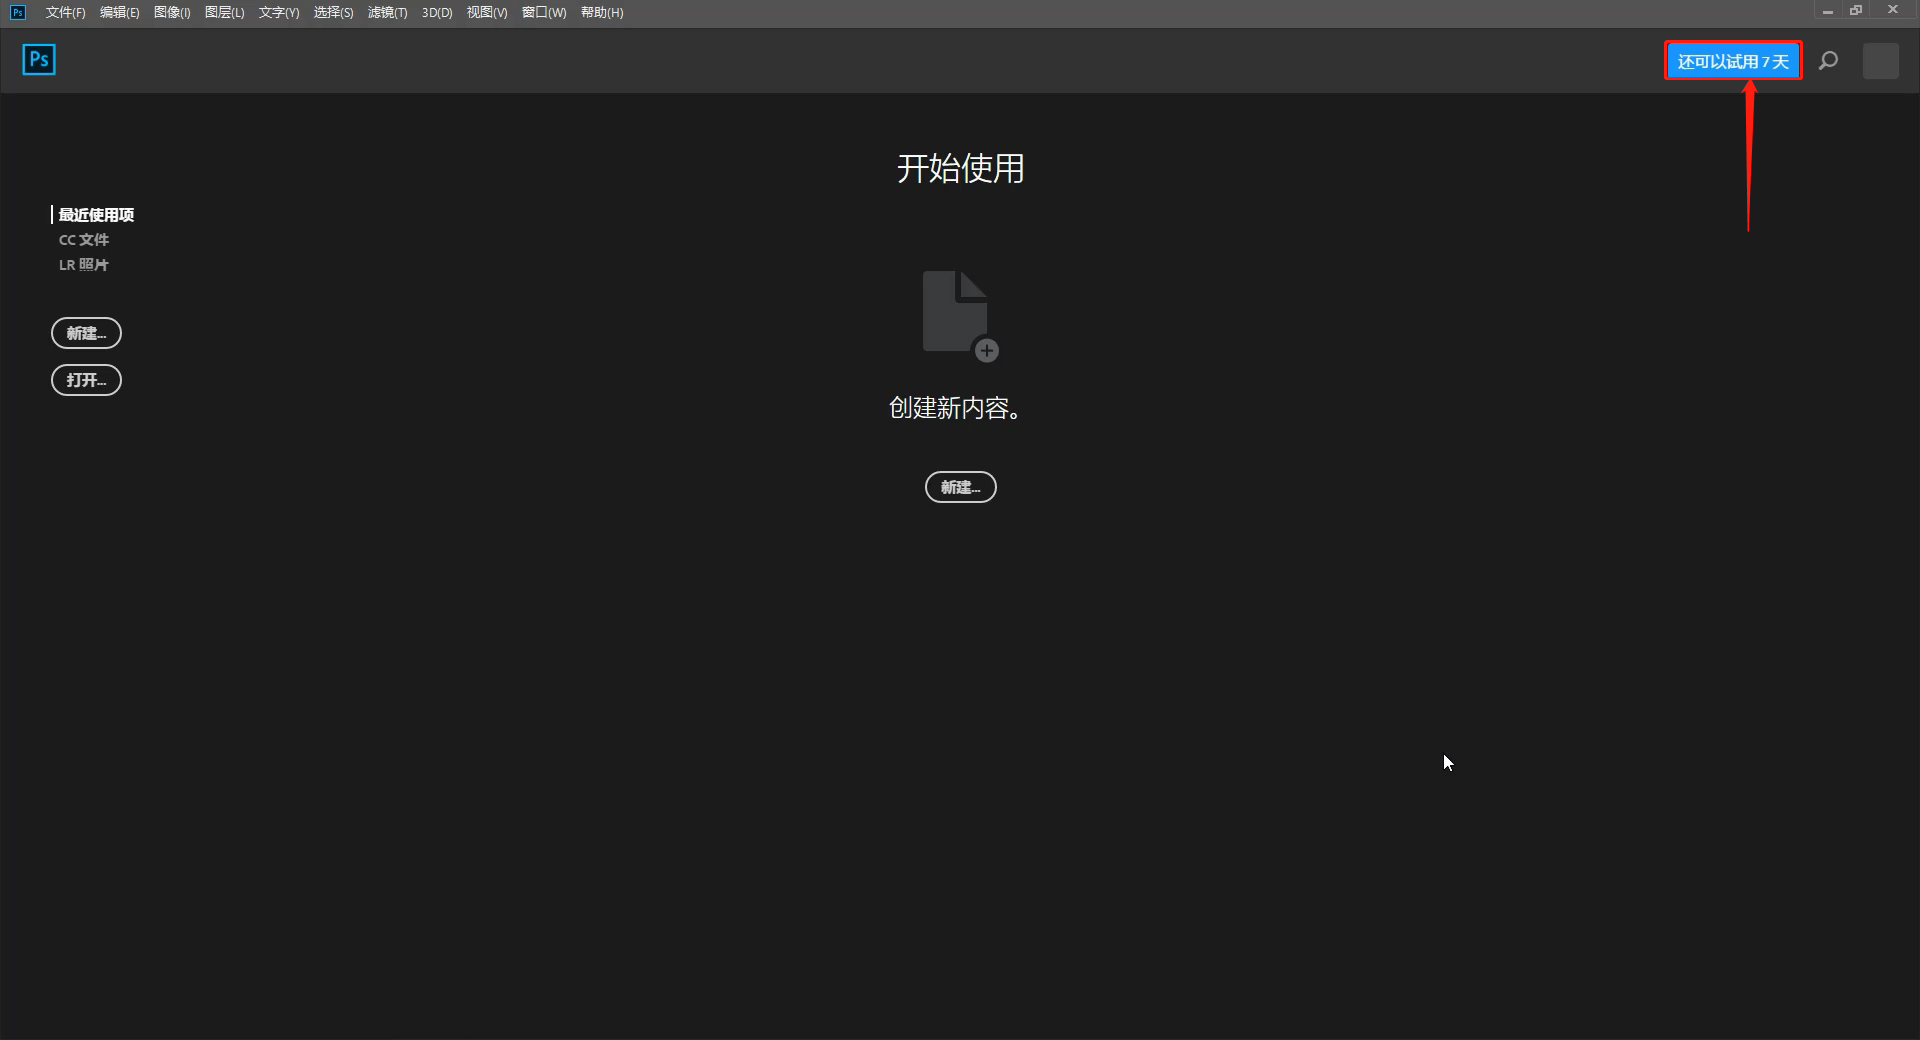Open the 文字(Y) menu
The height and width of the screenshot is (1040, 1920).
tap(279, 13)
